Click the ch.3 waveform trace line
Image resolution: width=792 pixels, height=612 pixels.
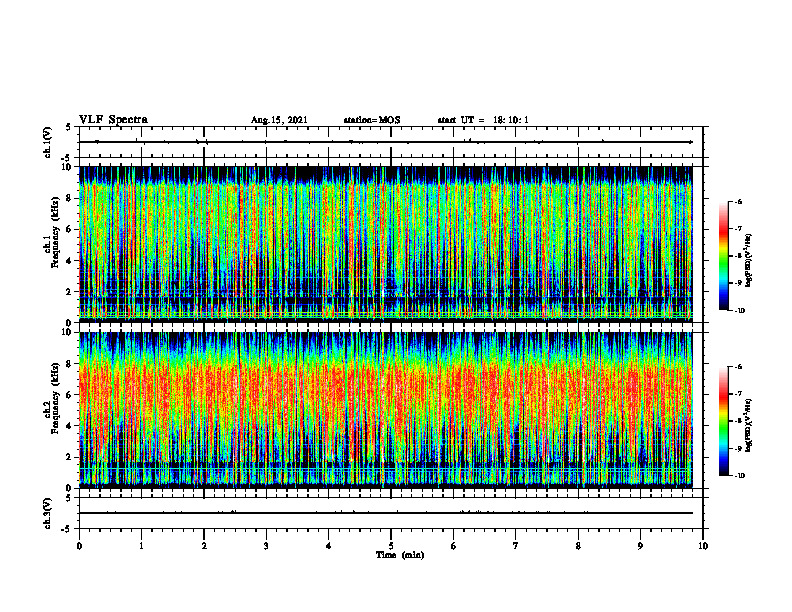[386, 513]
